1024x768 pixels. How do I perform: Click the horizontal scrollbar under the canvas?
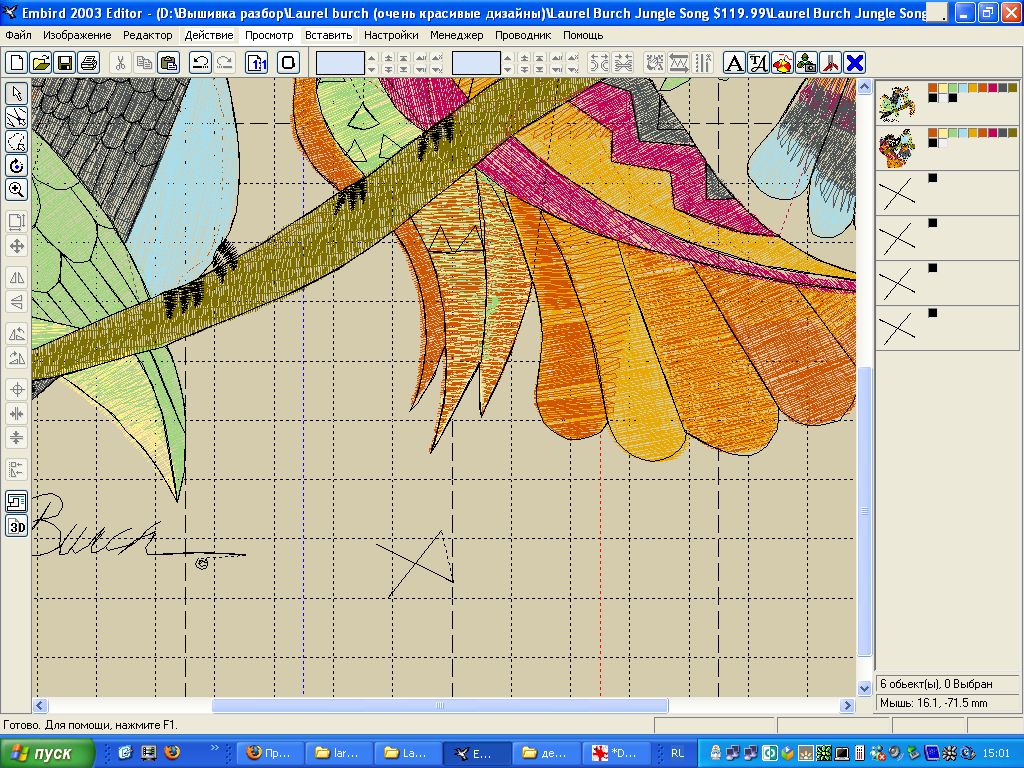click(x=440, y=705)
